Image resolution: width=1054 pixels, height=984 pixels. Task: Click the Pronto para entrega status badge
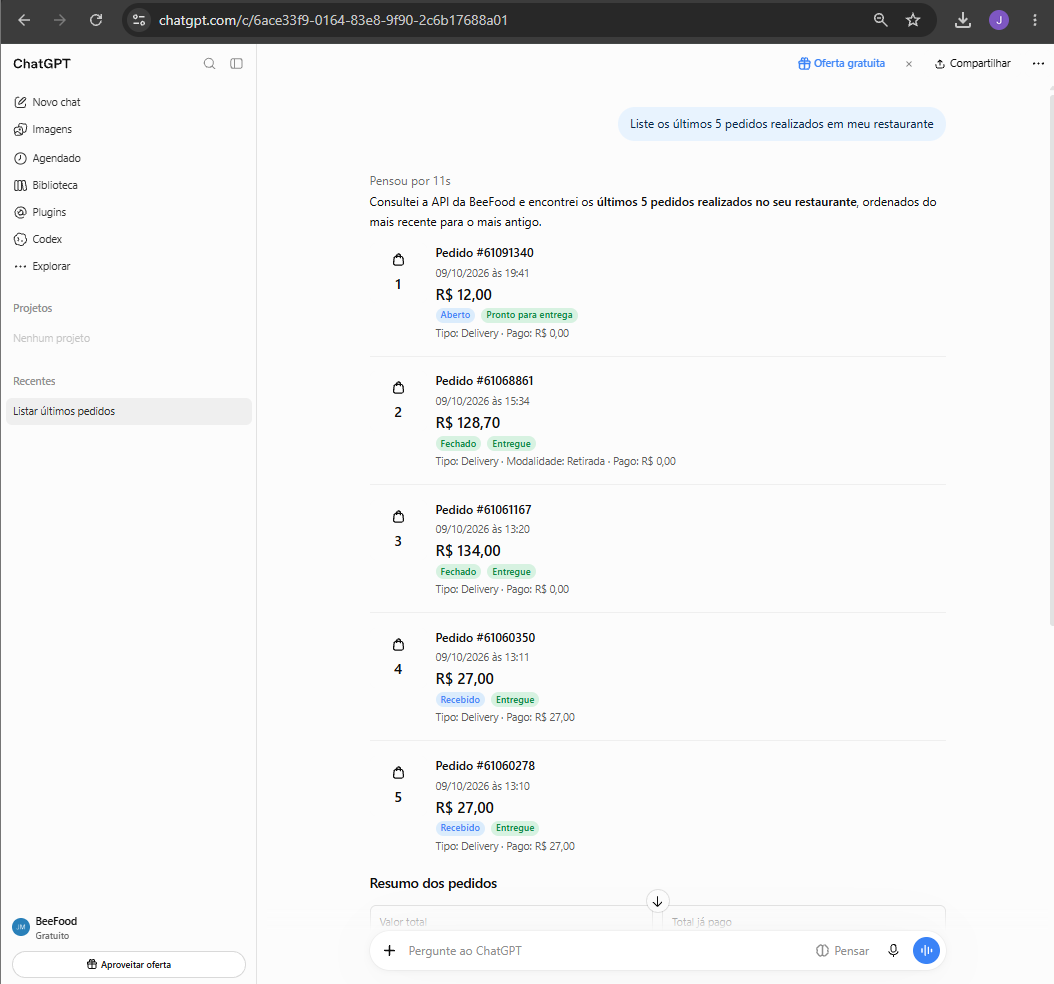coord(530,315)
